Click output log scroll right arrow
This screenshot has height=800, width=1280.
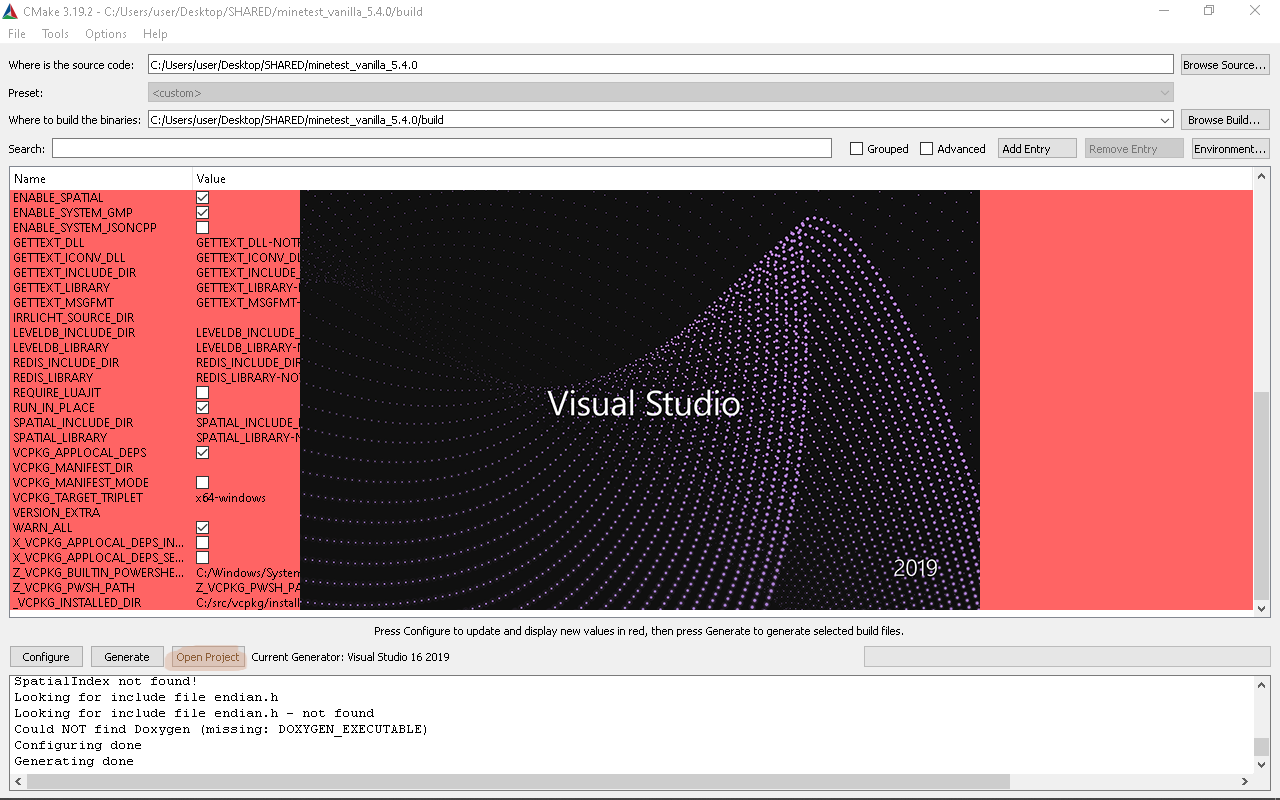click(1246, 781)
